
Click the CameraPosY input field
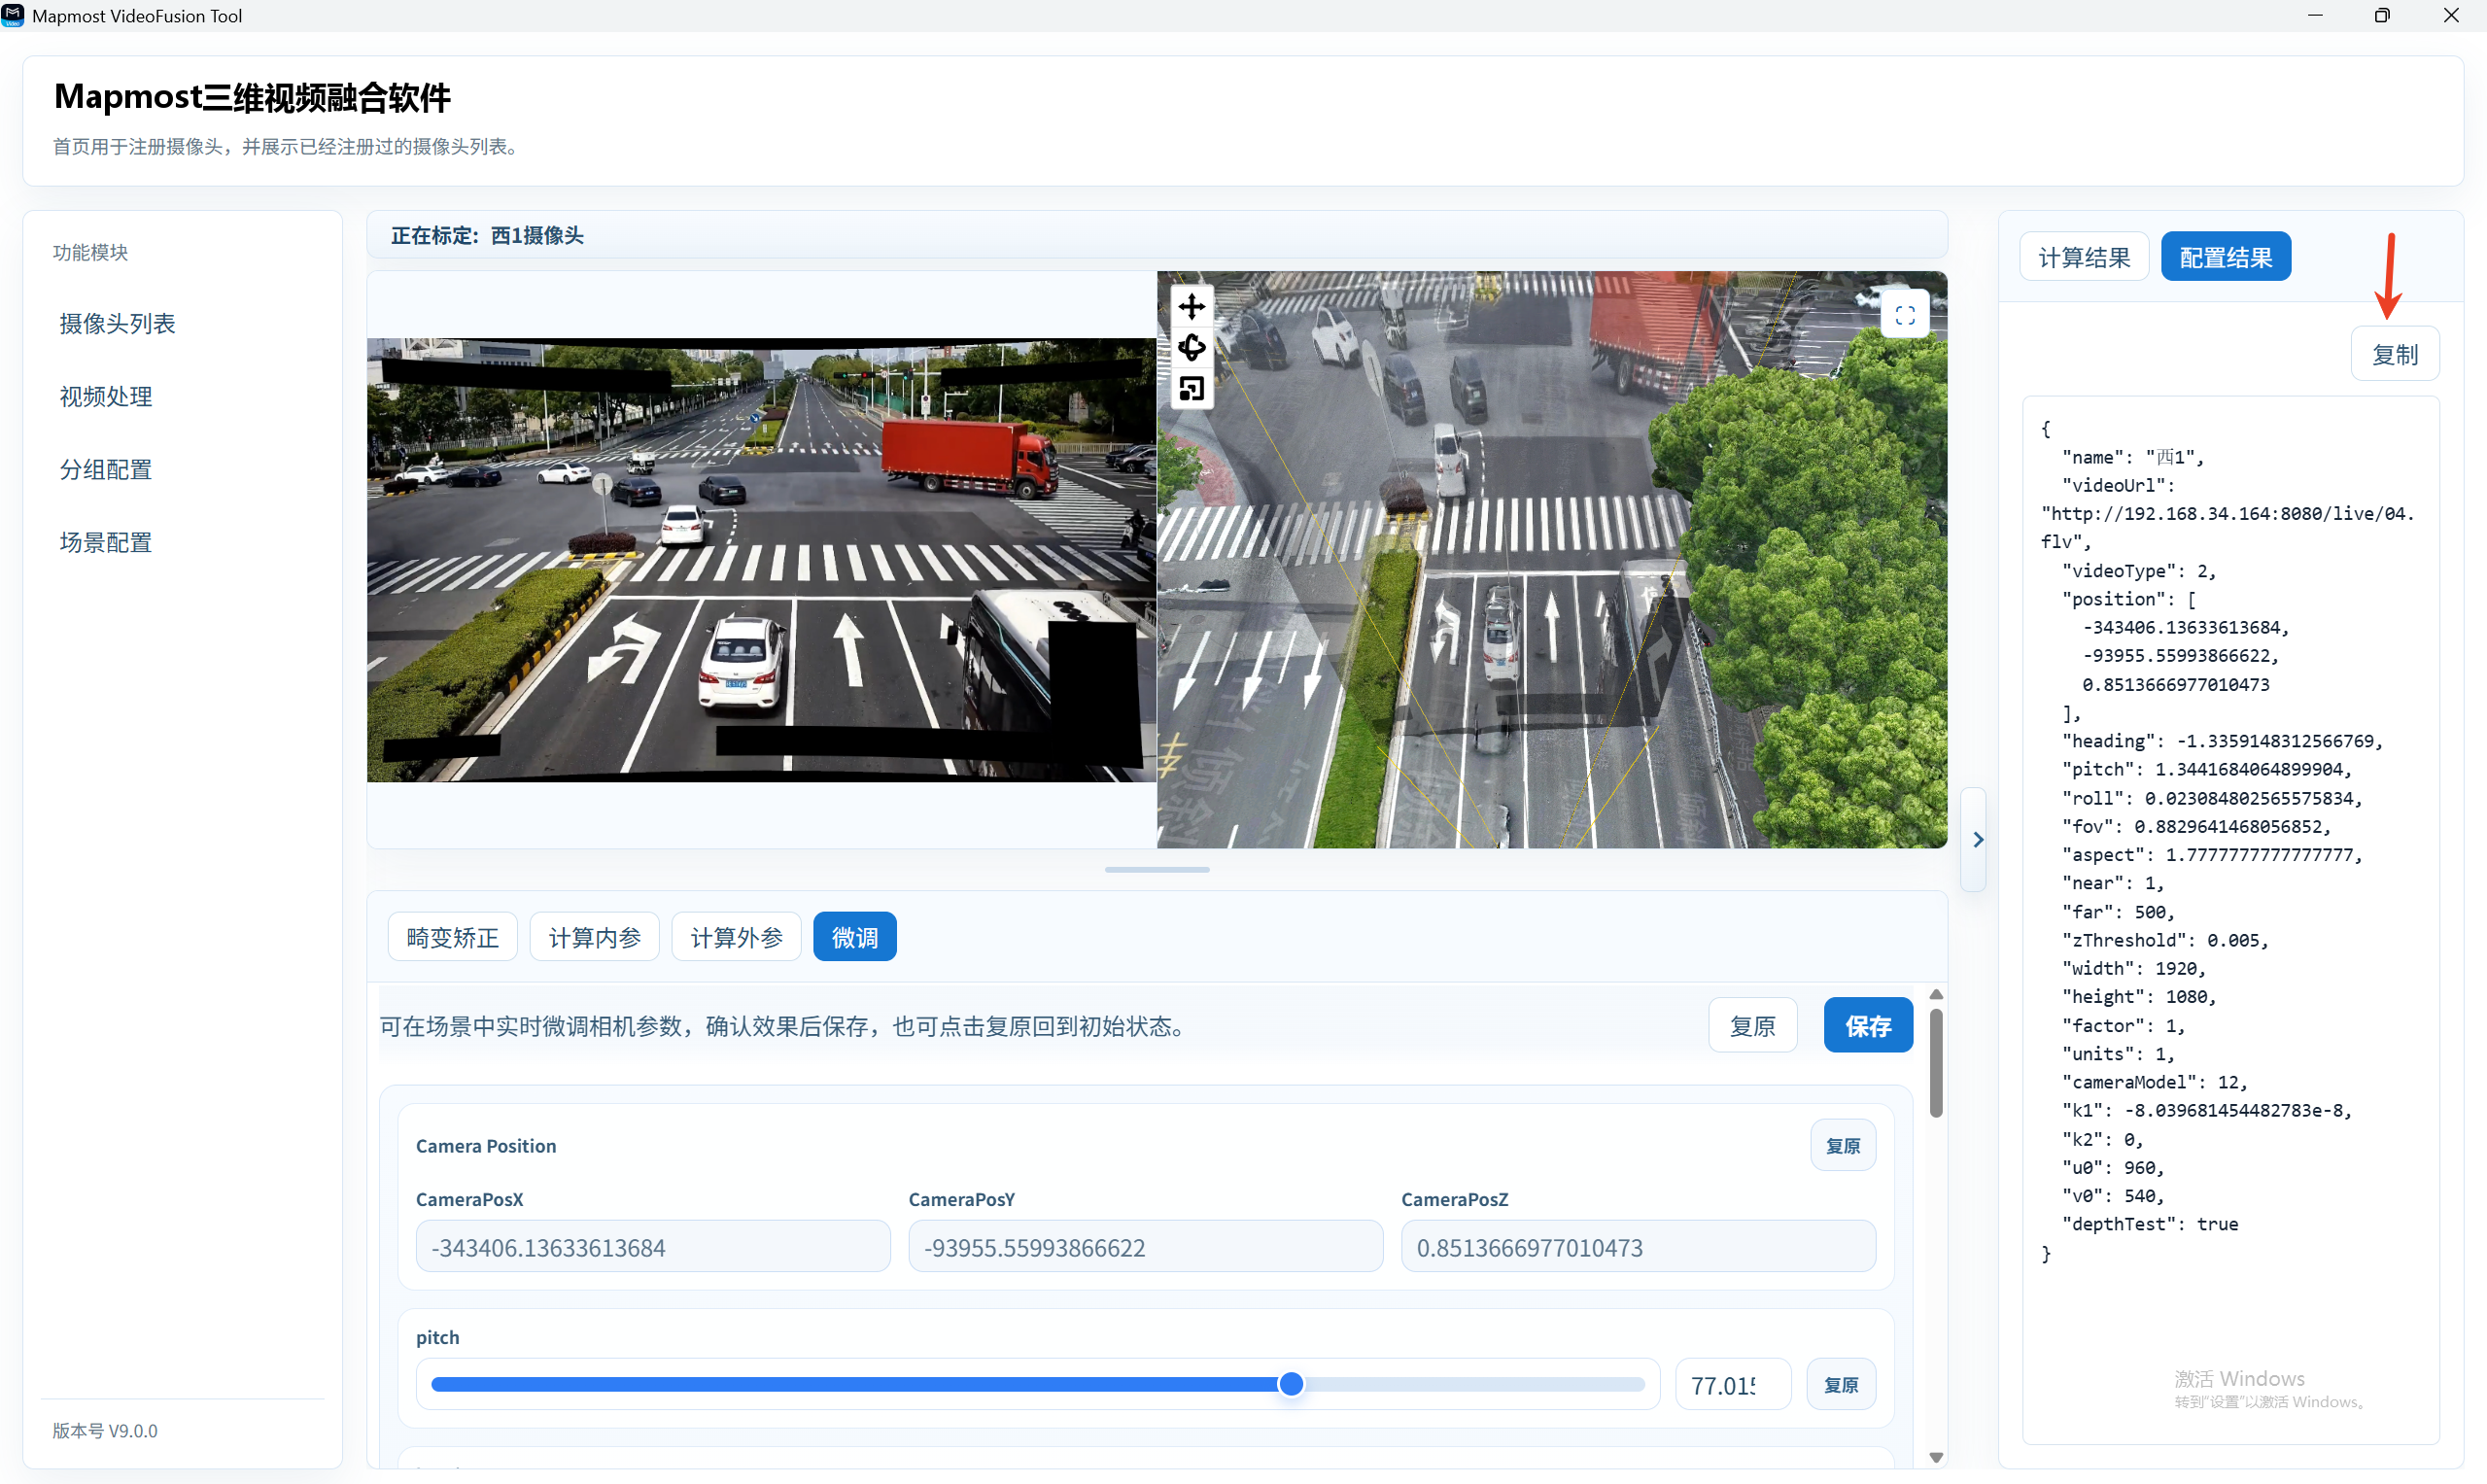tap(1145, 1247)
